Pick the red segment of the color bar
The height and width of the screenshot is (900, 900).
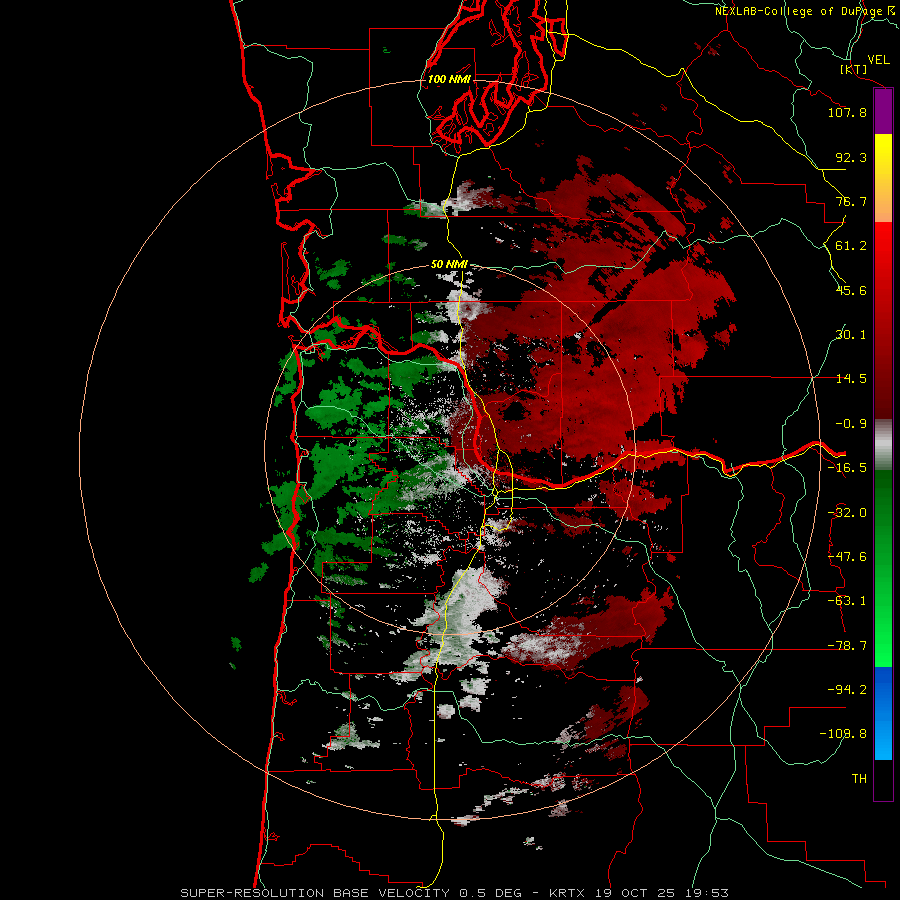[x=883, y=320]
